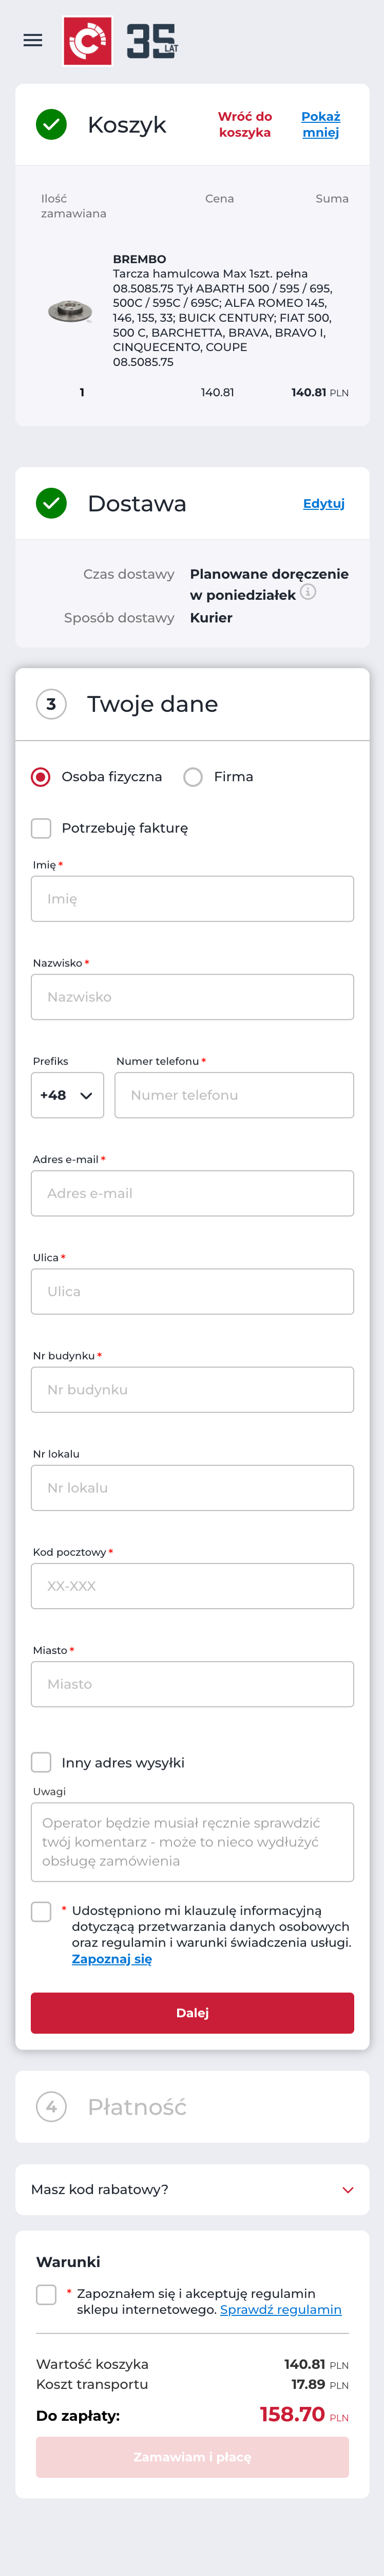Edit delivery via Edytuj link
This screenshot has height=2576, width=384.
point(324,503)
